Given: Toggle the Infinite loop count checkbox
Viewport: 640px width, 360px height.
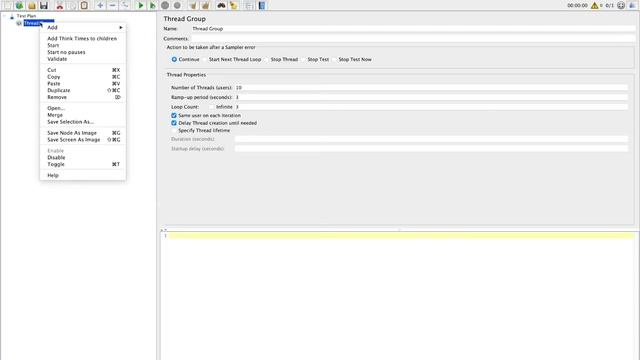Looking at the screenshot, I should 211,107.
